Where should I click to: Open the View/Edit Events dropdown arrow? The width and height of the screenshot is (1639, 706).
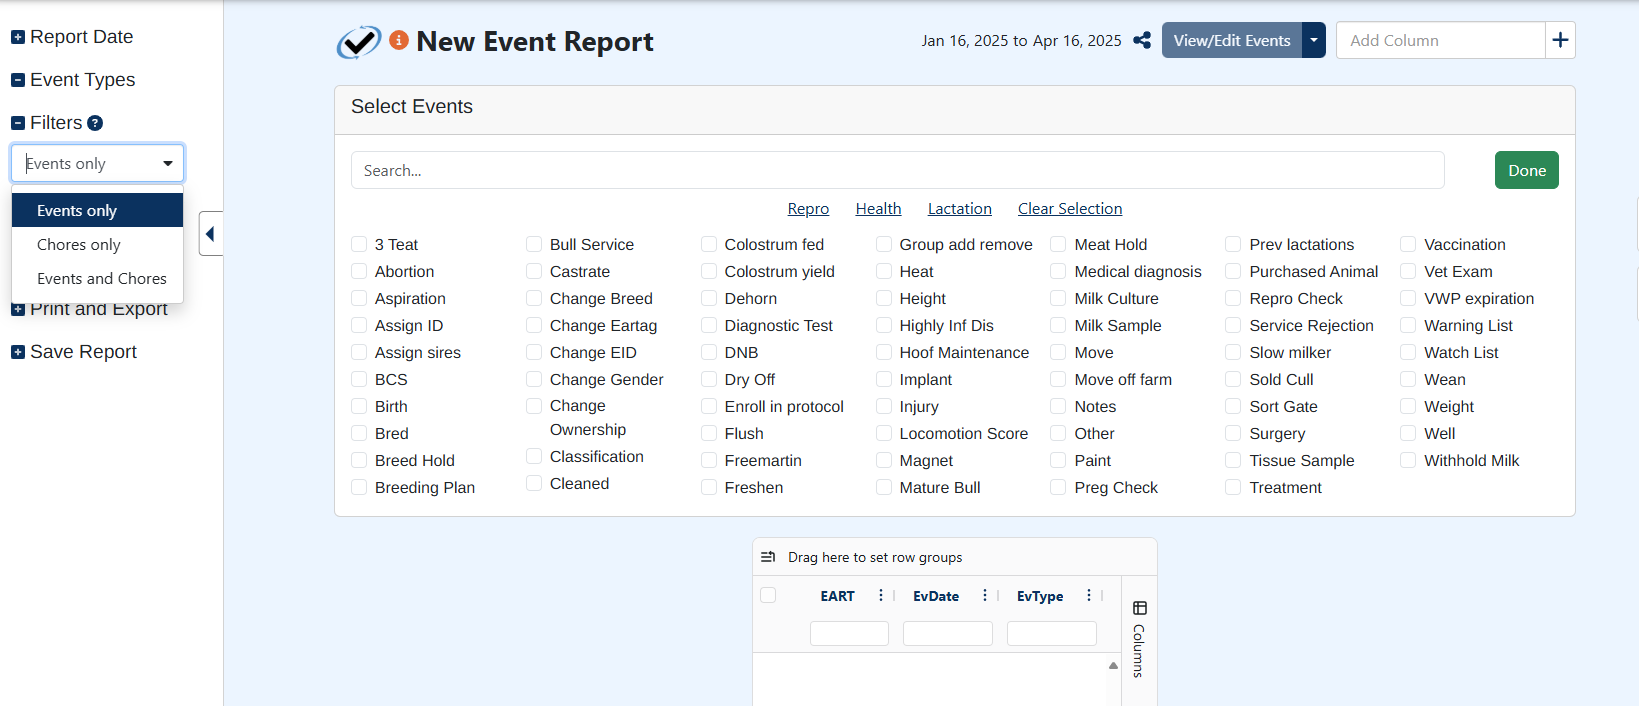coord(1313,41)
